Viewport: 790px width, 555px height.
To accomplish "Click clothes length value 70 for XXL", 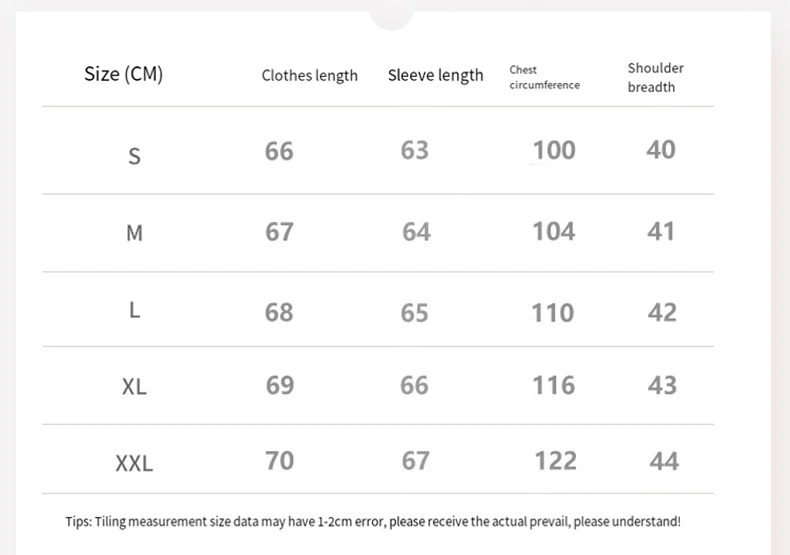I will (x=279, y=461).
